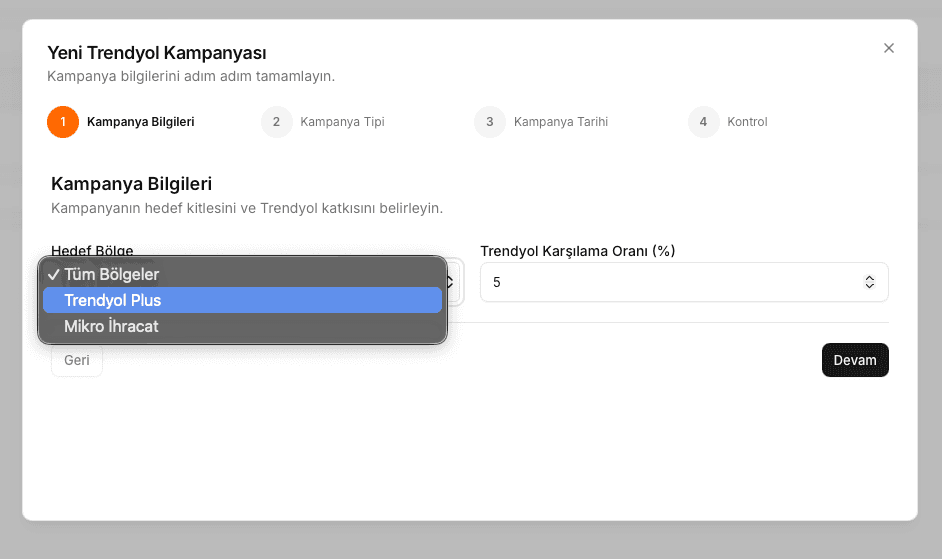Click the Hedef Bölge dropdown chevron

[x=450, y=282]
